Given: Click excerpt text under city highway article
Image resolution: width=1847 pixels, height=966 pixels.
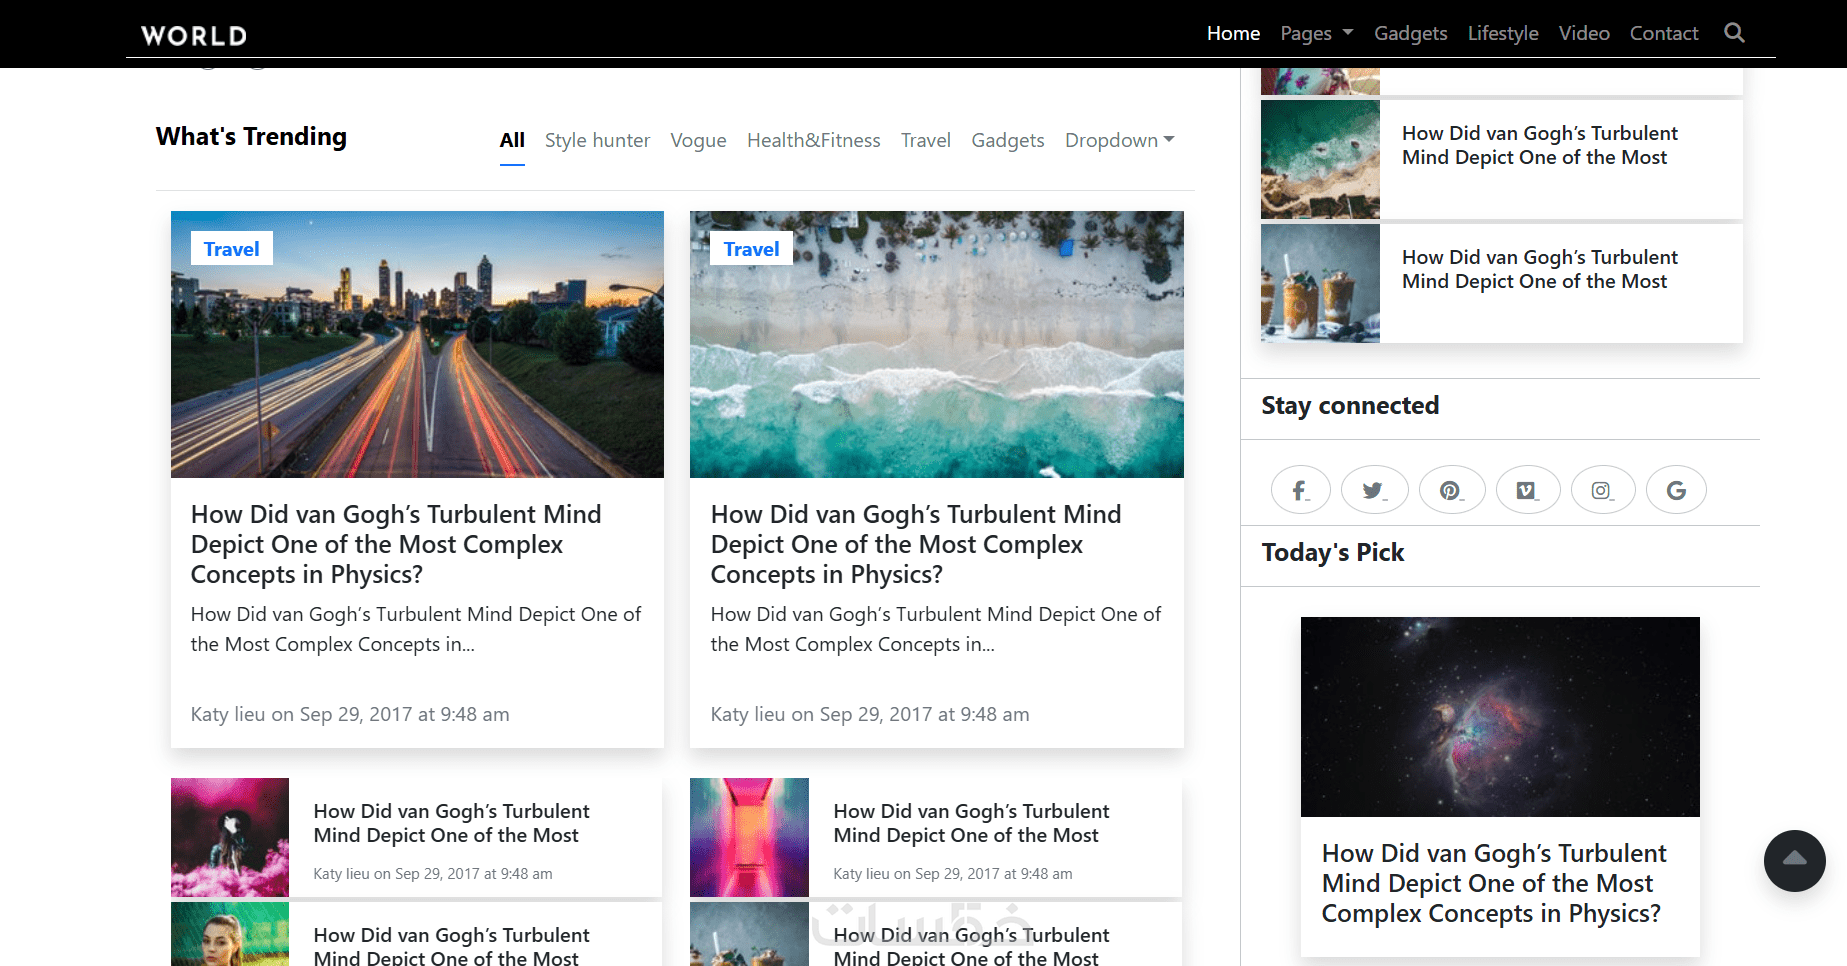Looking at the screenshot, I should coord(416,629).
